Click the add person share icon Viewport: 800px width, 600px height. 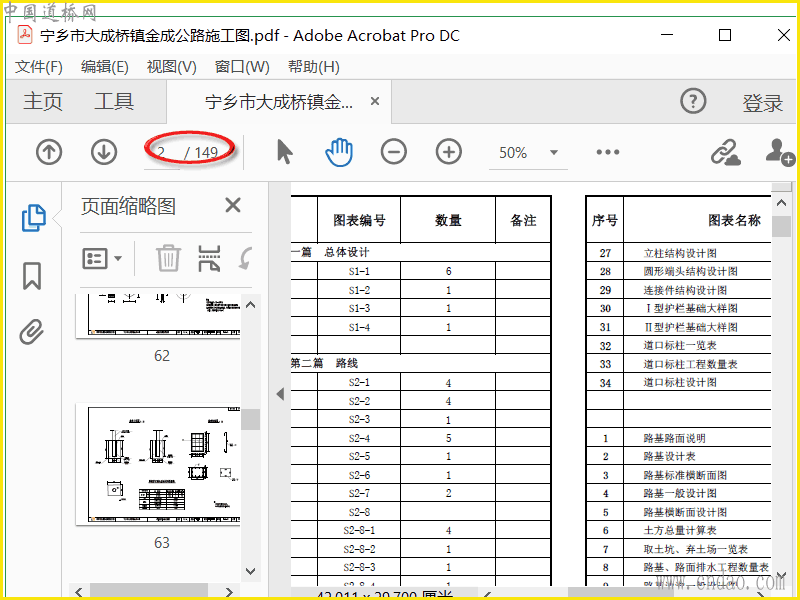tap(780, 152)
